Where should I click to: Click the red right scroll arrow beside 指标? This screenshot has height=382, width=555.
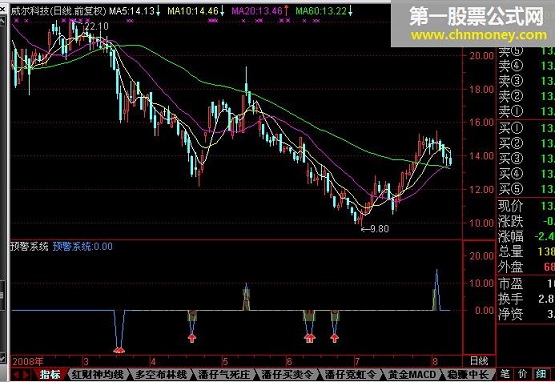(26, 374)
